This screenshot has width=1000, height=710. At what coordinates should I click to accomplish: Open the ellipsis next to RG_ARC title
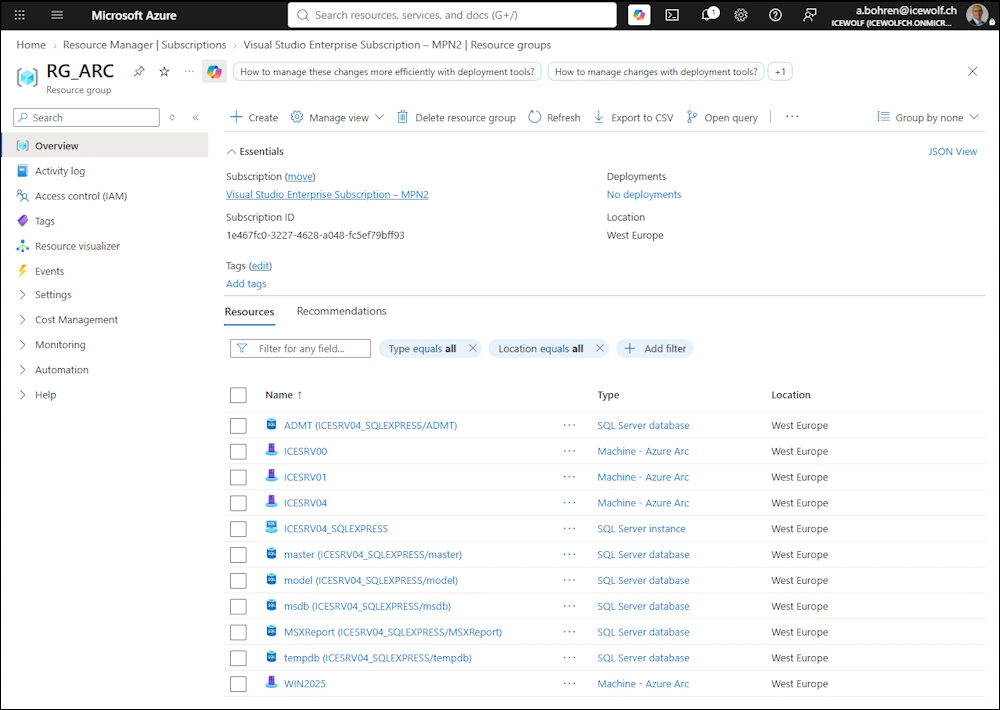(x=189, y=71)
